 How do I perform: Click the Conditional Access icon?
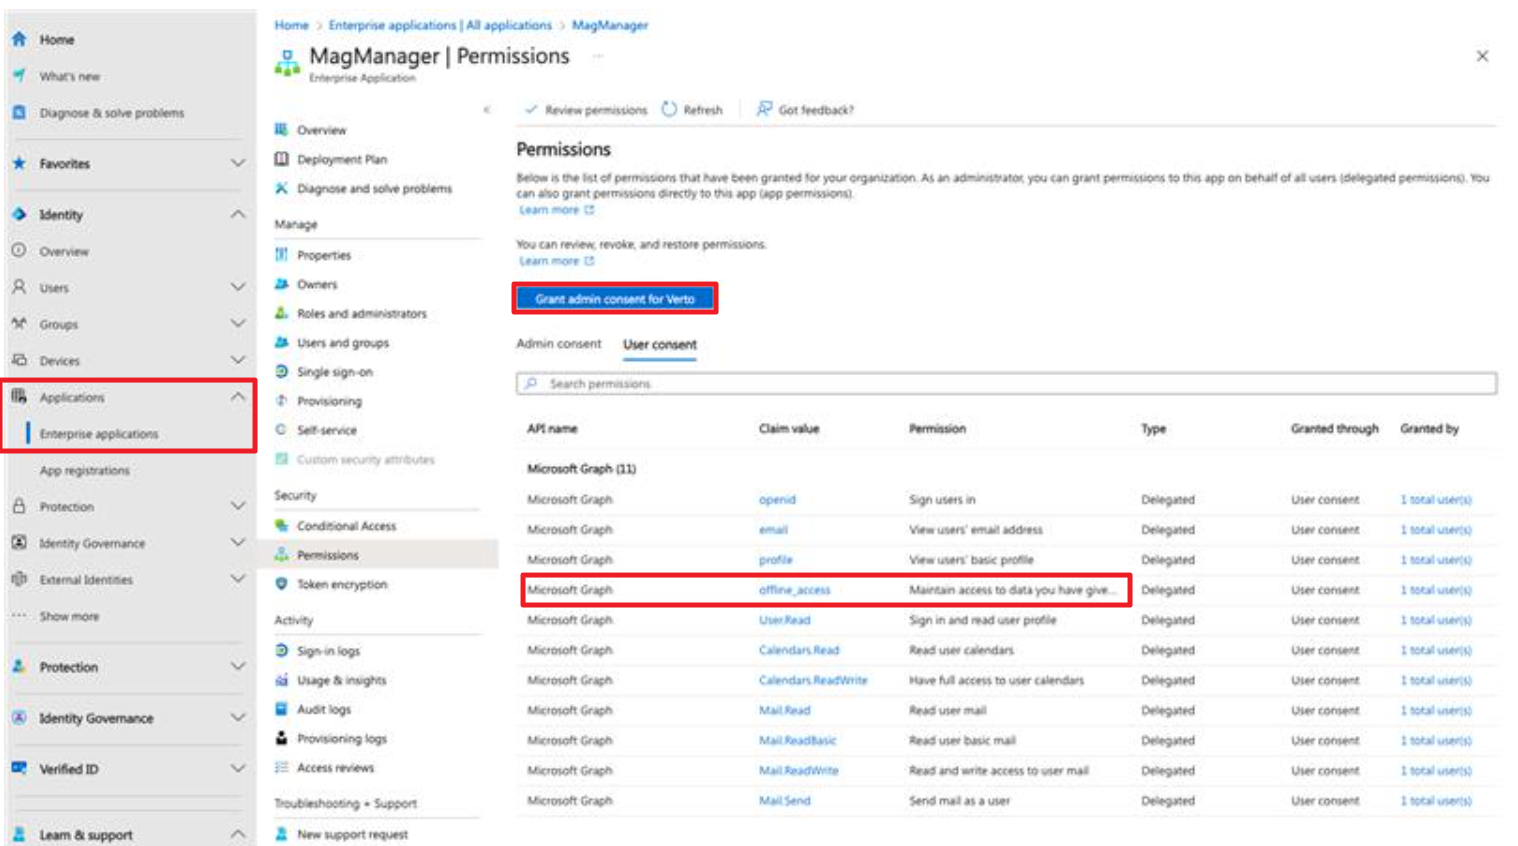coord(282,525)
